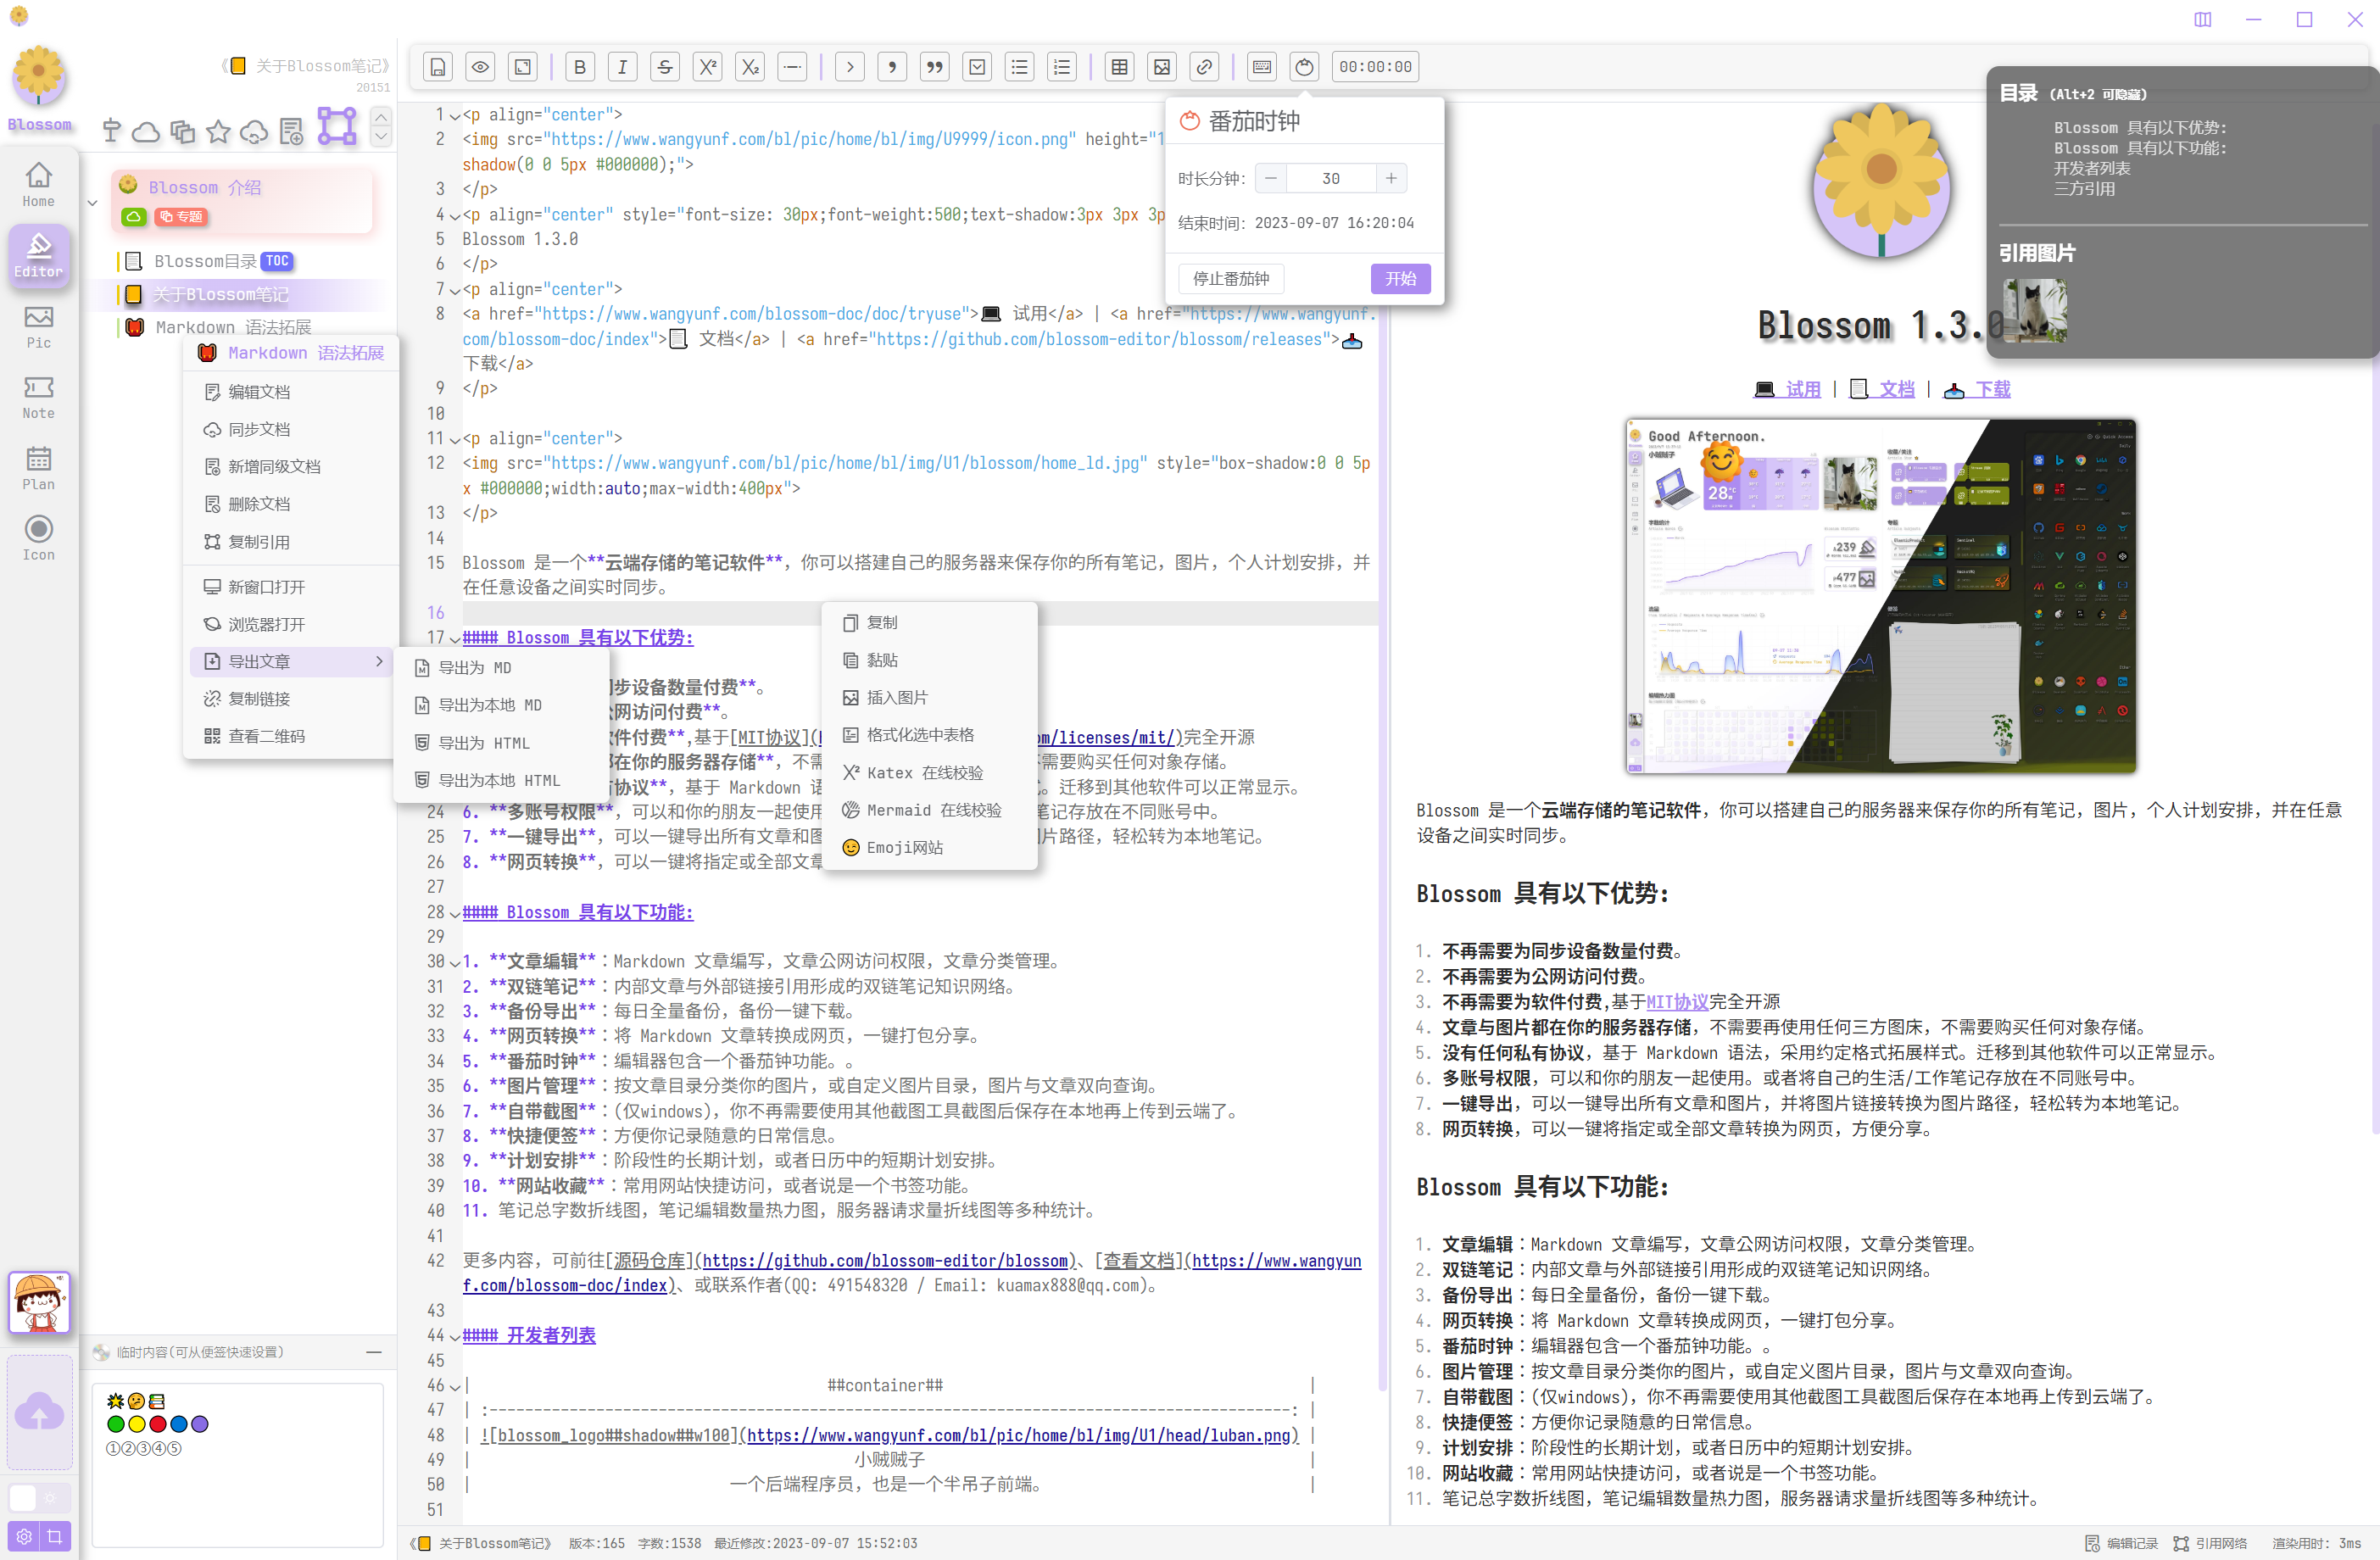Click the star icon in sidebar toolbar
The width and height of the screenshot is (2380, 1560).
[218, 131]
